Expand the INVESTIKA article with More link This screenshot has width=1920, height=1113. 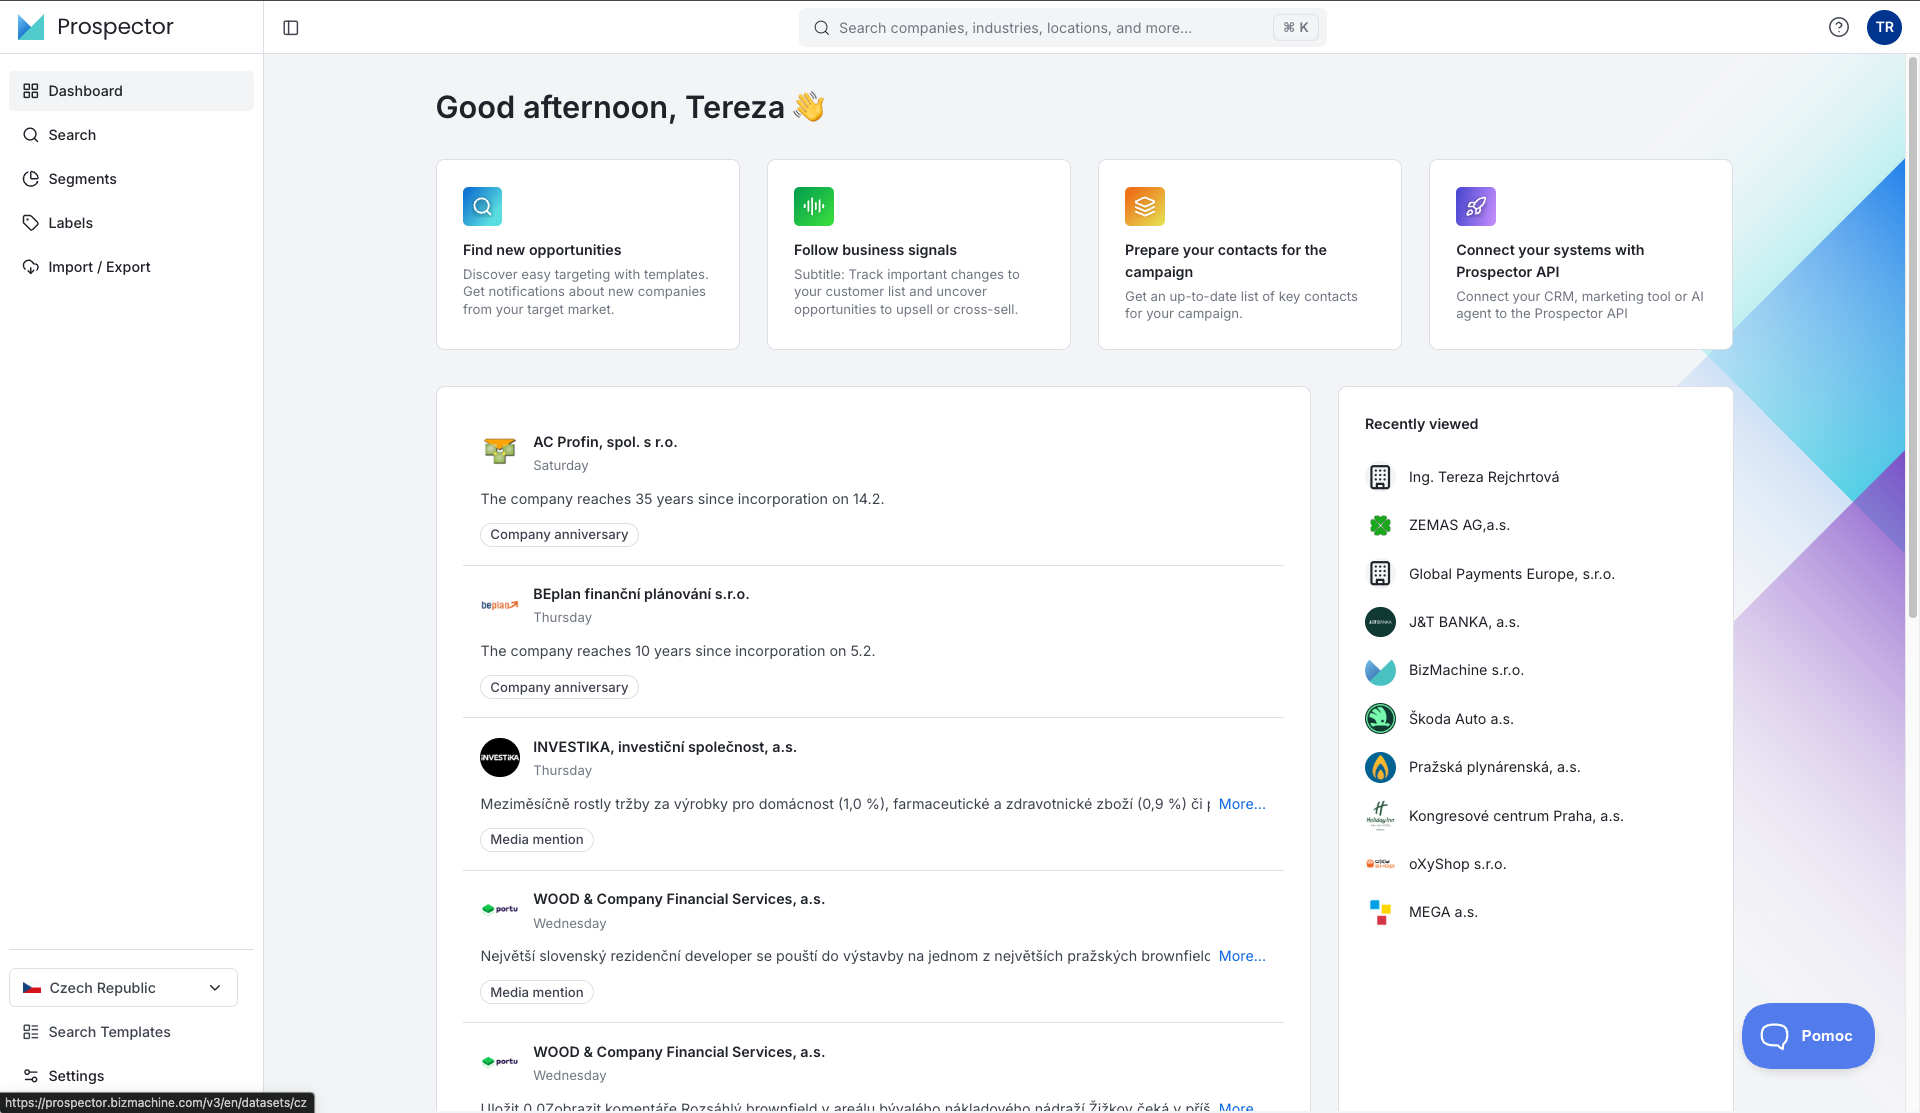point(1241,804)
